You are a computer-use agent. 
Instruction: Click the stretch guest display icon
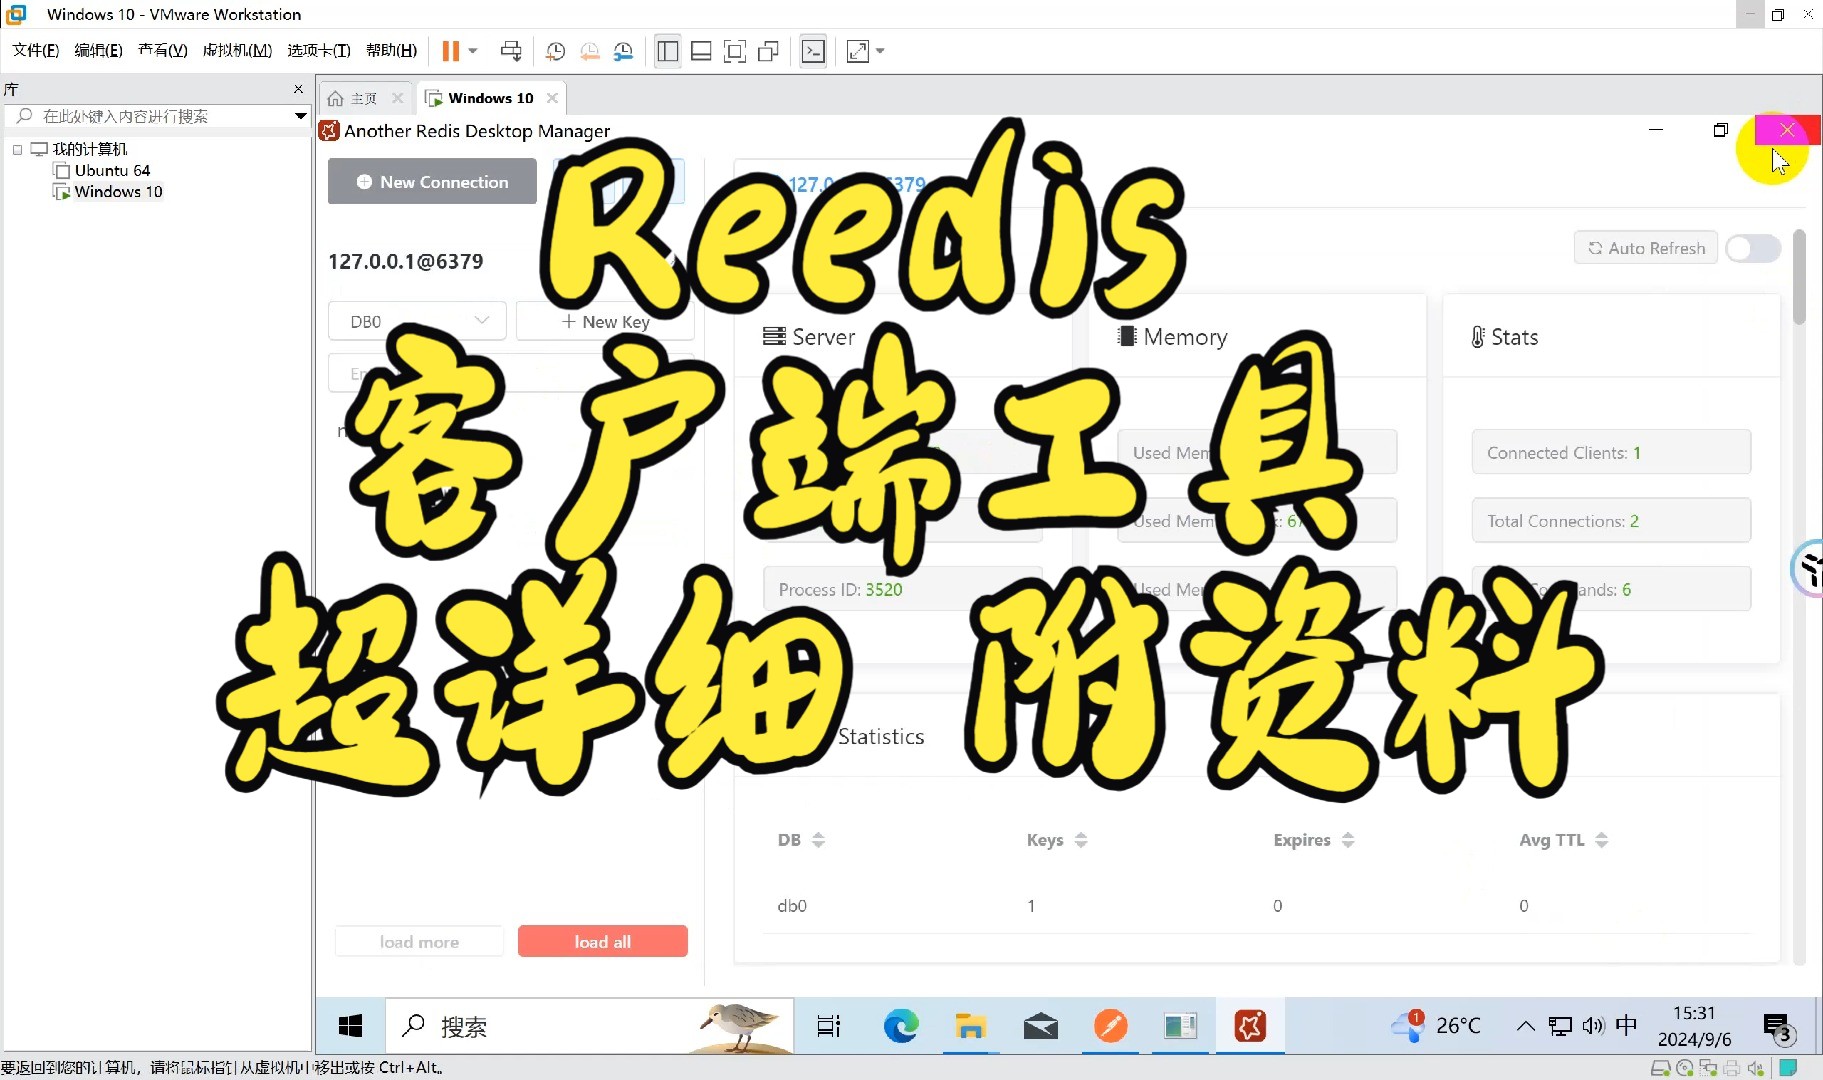(x=858, y=51)
